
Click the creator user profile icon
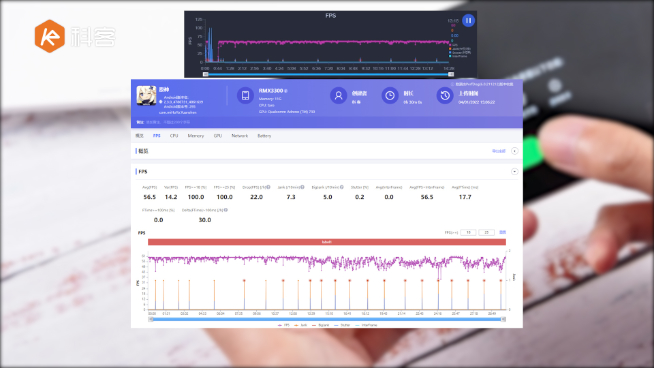pyautogui.click(x=338, y=96)
